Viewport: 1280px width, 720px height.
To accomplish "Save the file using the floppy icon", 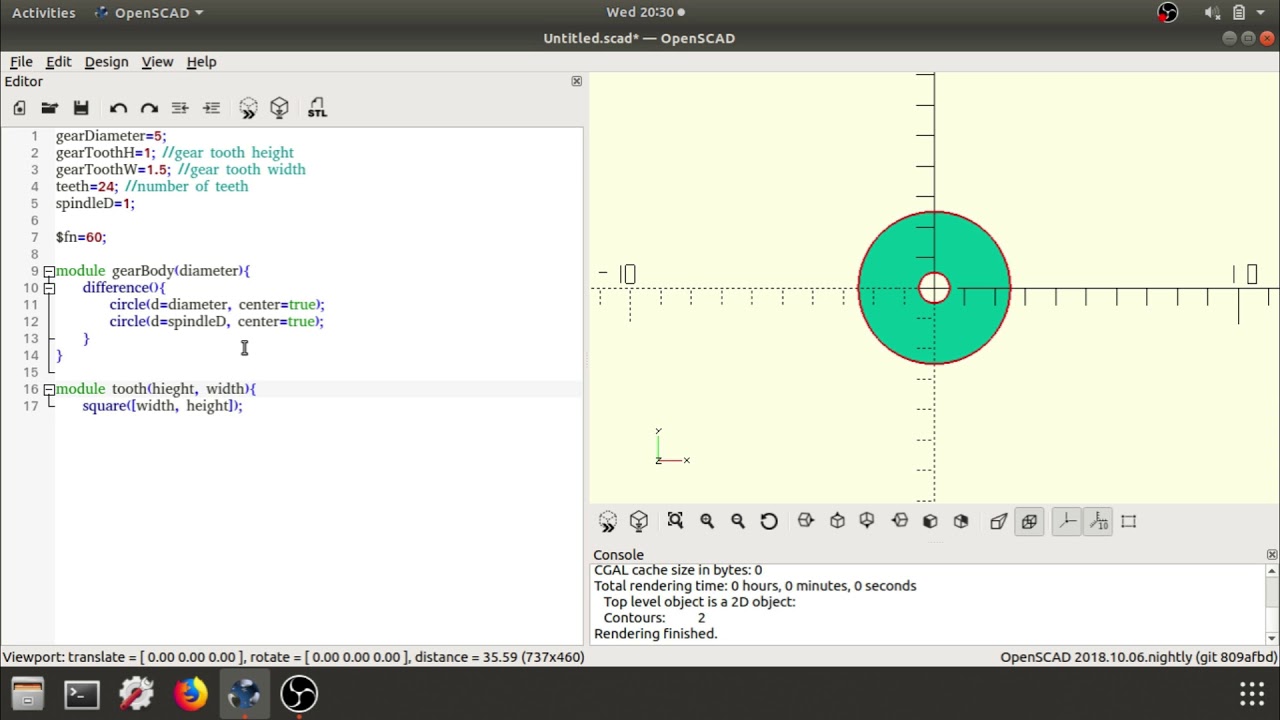I will tap(81, 108).
